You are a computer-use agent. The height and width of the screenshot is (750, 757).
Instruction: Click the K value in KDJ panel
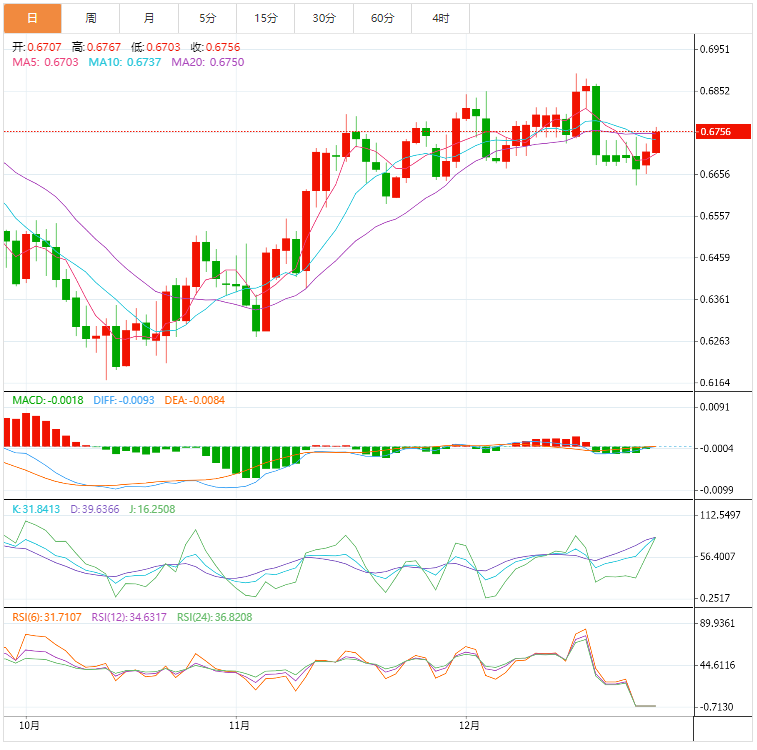(42, 509)
